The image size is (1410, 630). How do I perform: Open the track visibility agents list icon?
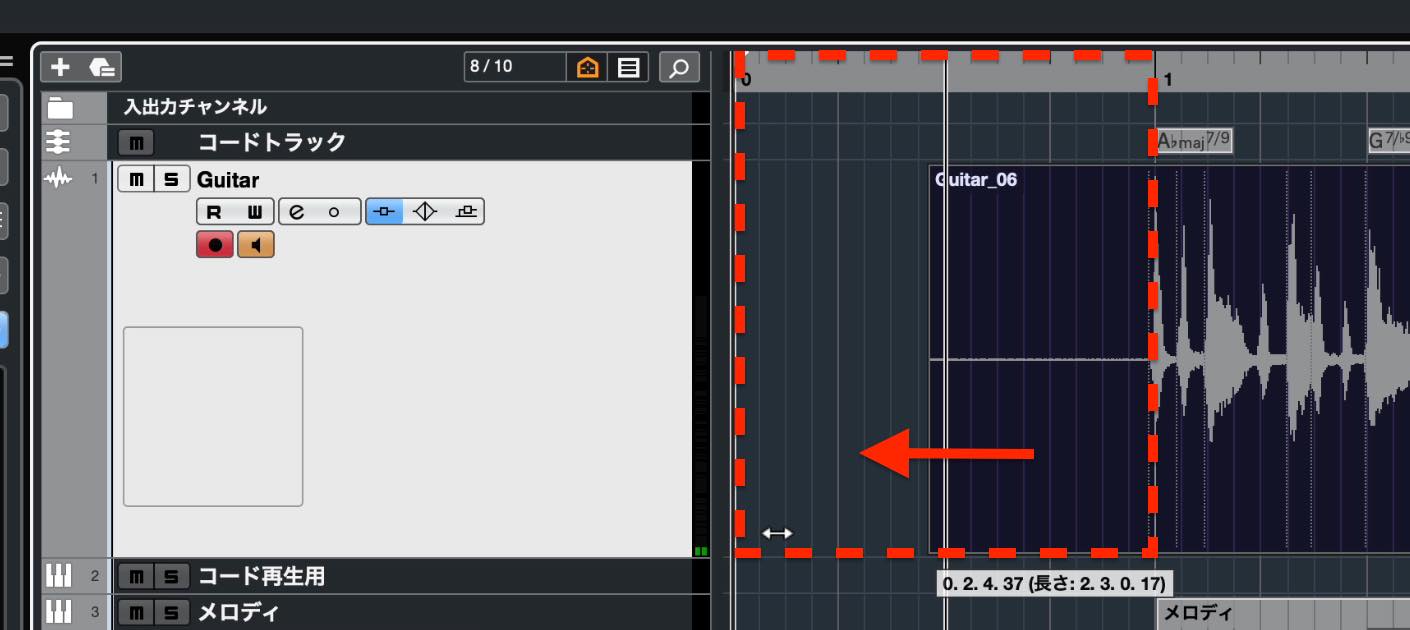(628, 68)
